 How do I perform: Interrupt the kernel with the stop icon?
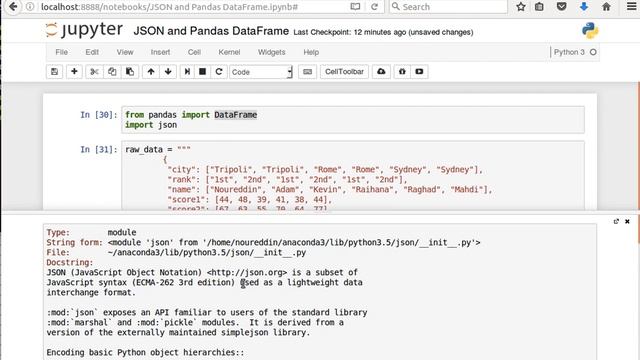pos(202,72)
